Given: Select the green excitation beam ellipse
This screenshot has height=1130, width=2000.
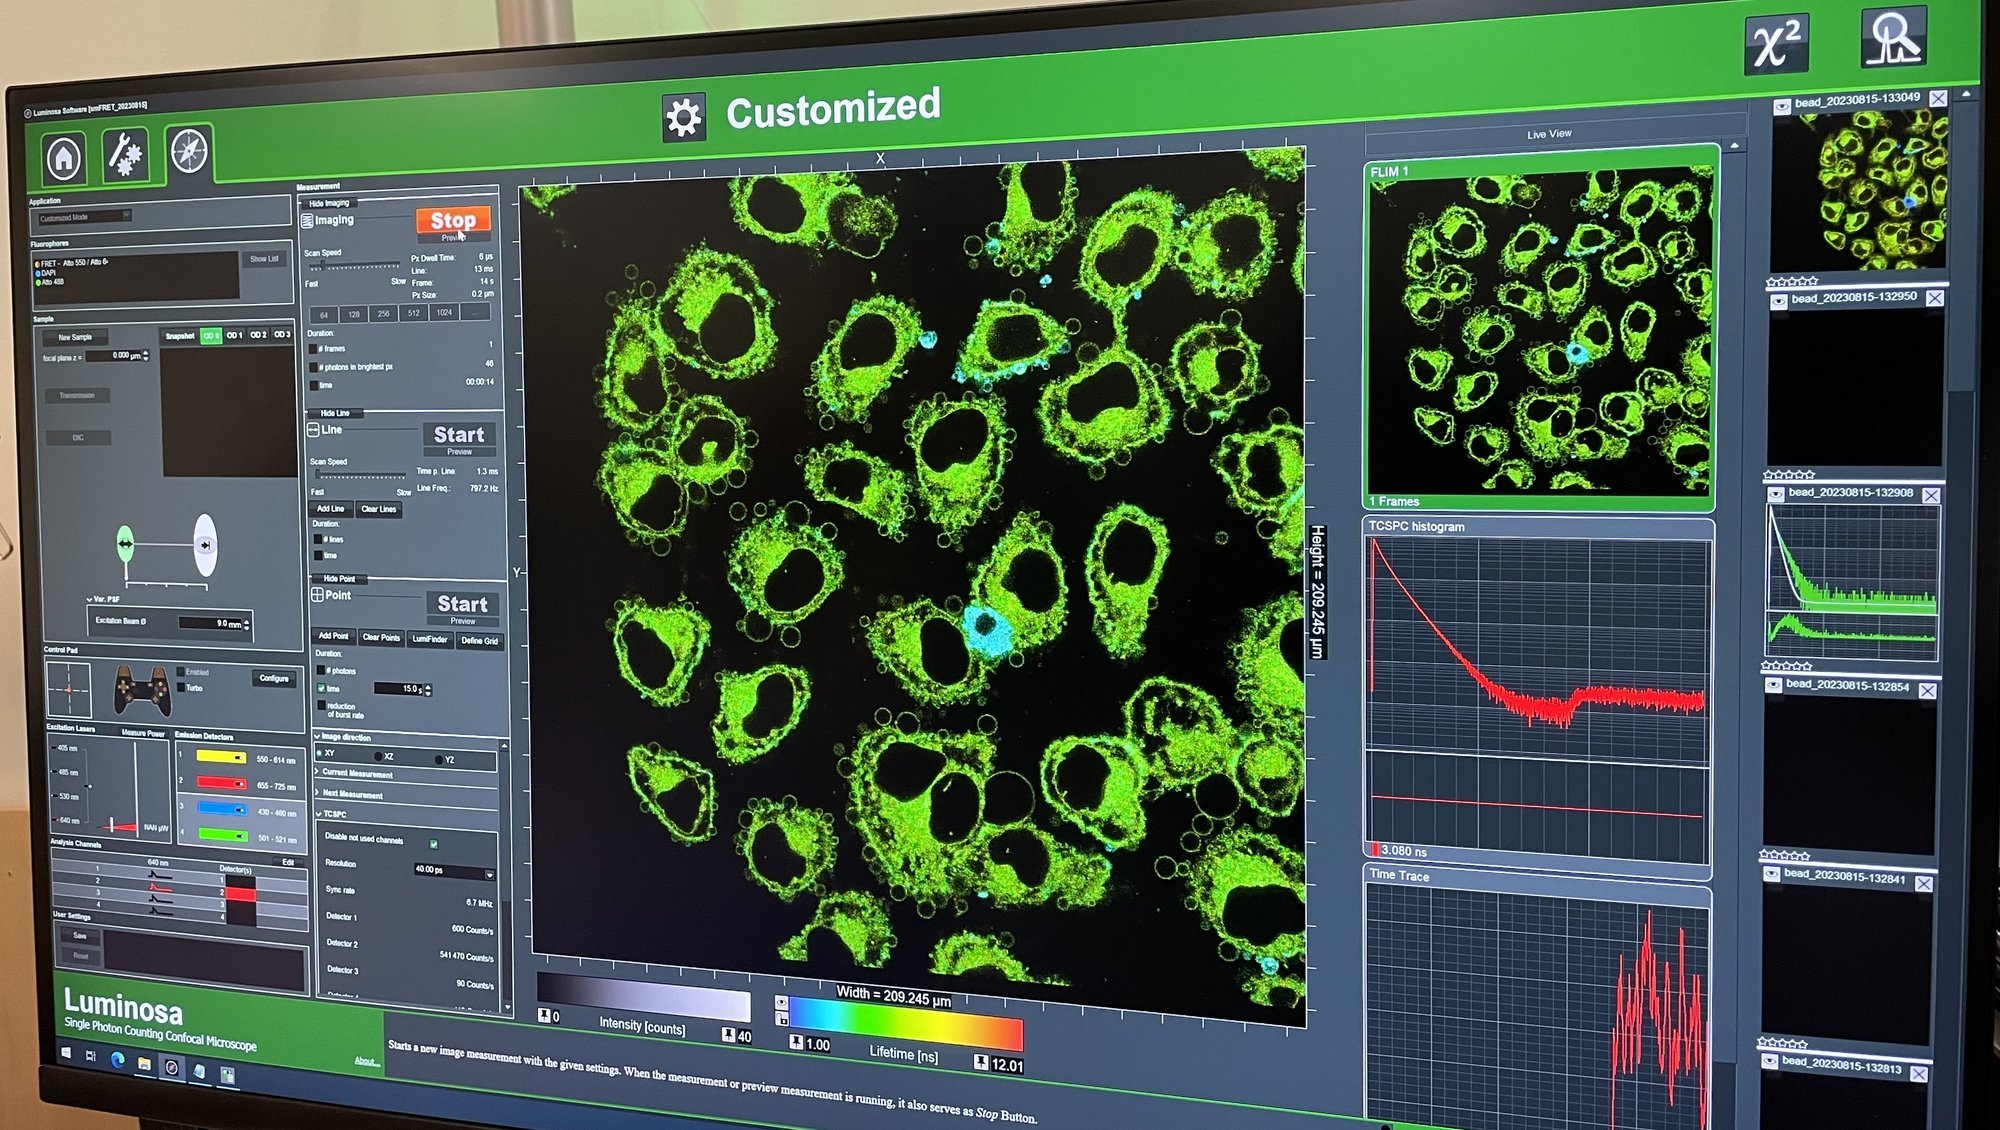Looking at the screenshot, I should (x=125, y=543).
